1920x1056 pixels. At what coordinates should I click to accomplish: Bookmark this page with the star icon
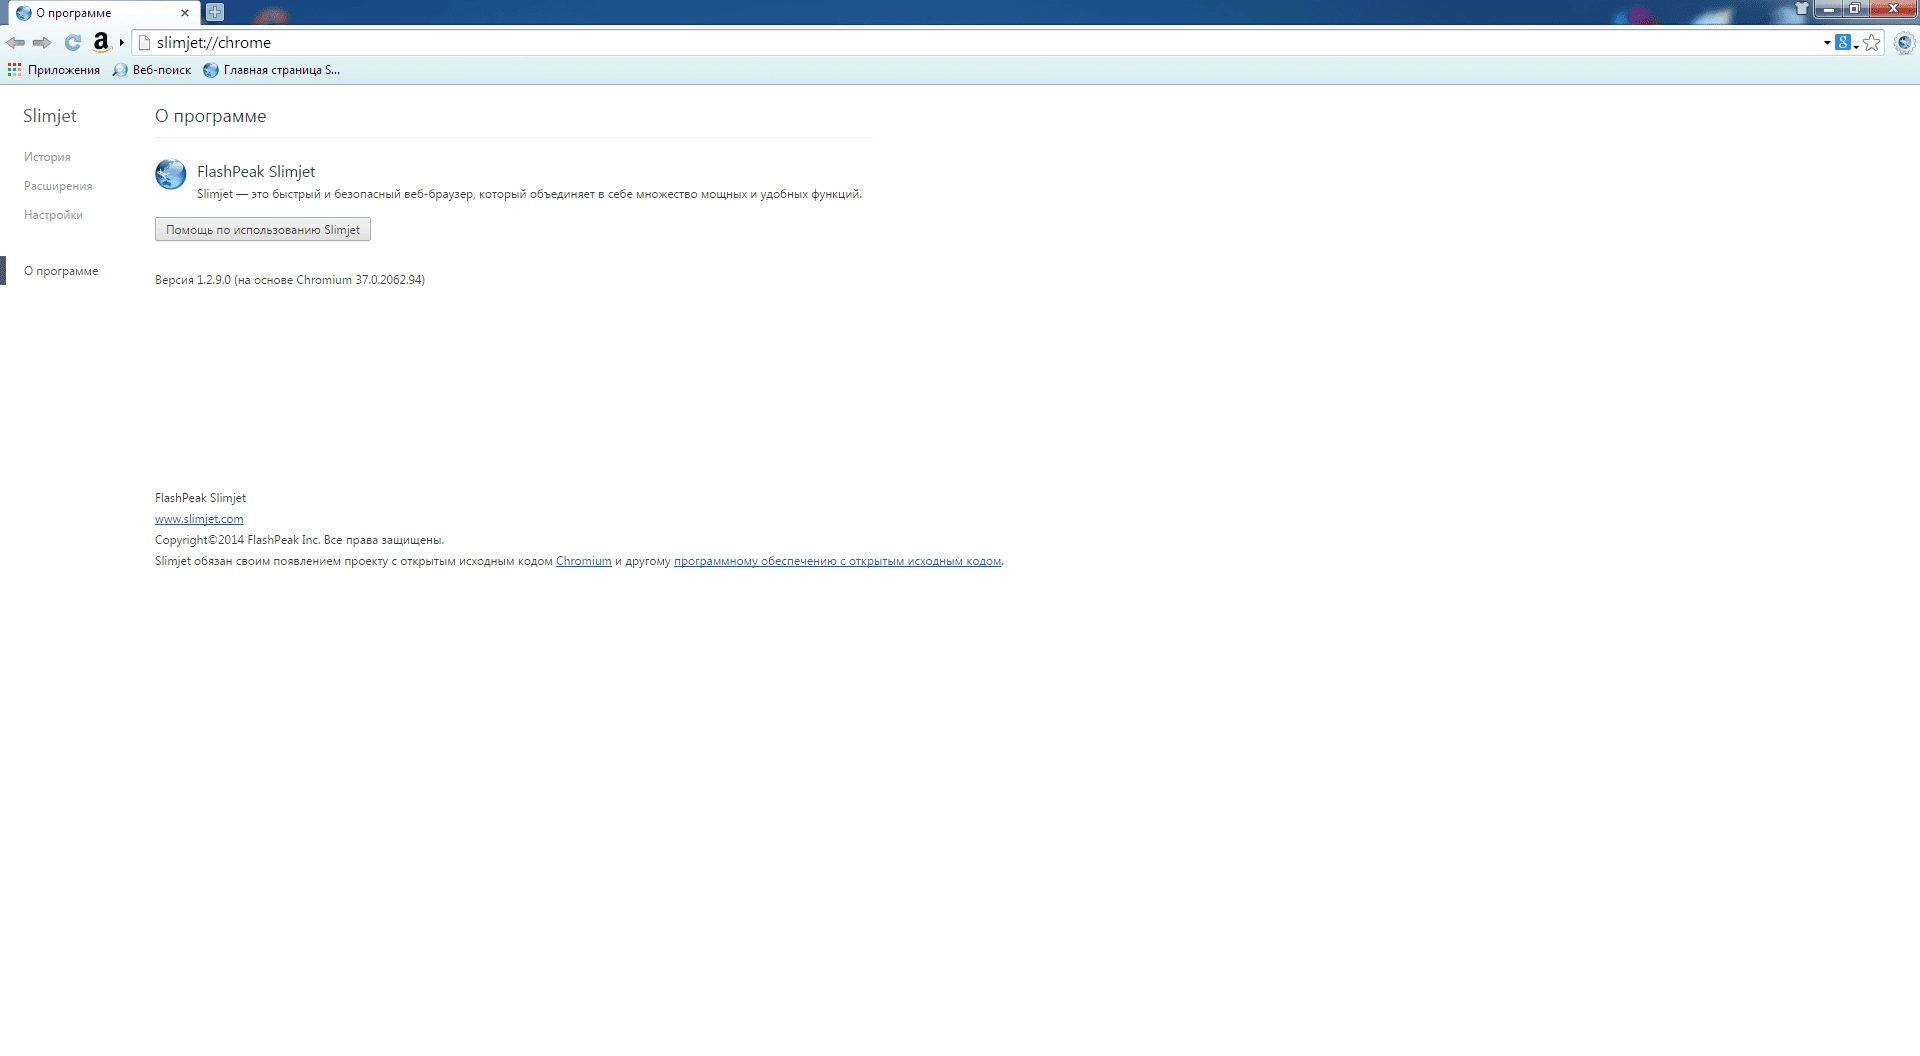(x=1872, y=43)
